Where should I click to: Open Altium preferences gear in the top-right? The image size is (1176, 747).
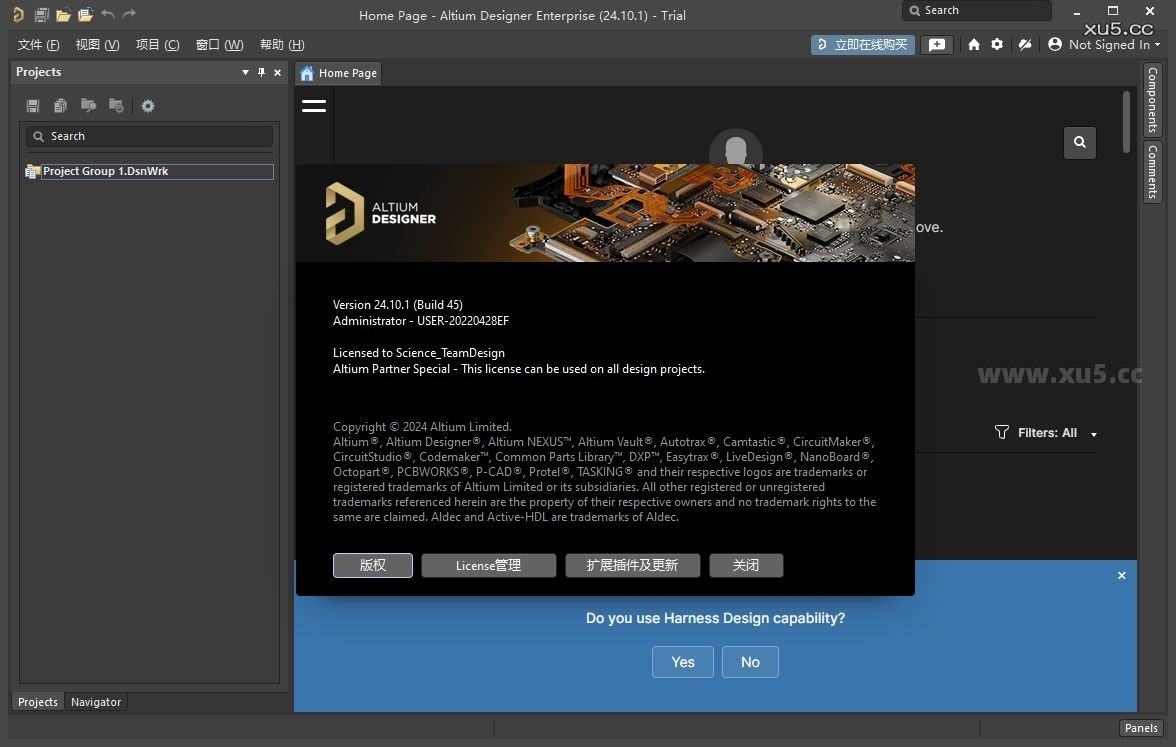point(996,44)
